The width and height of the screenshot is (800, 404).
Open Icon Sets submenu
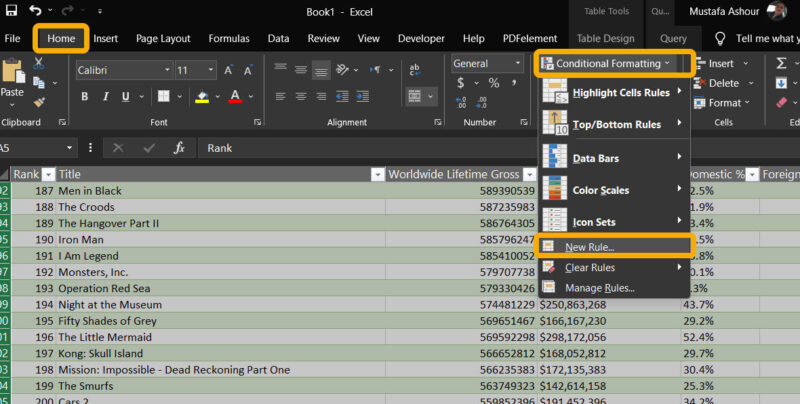[x=614, y=222]
